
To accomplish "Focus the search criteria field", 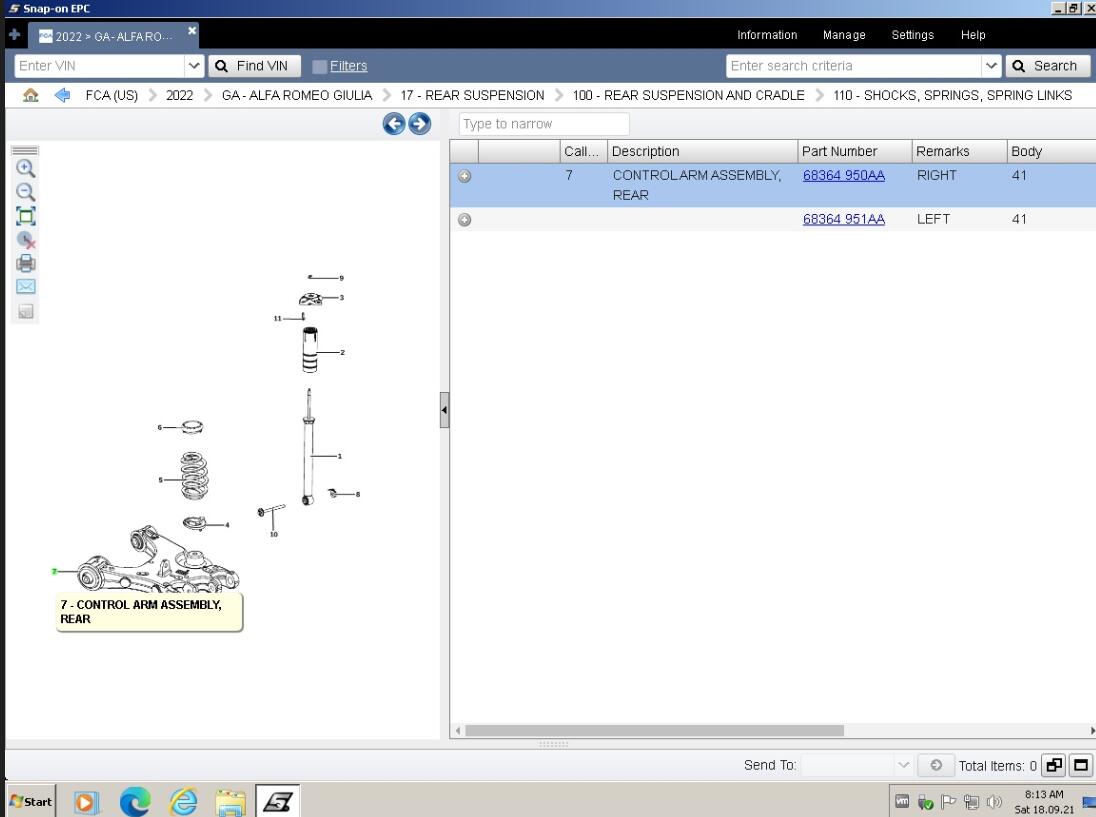I will coord(854,66).
